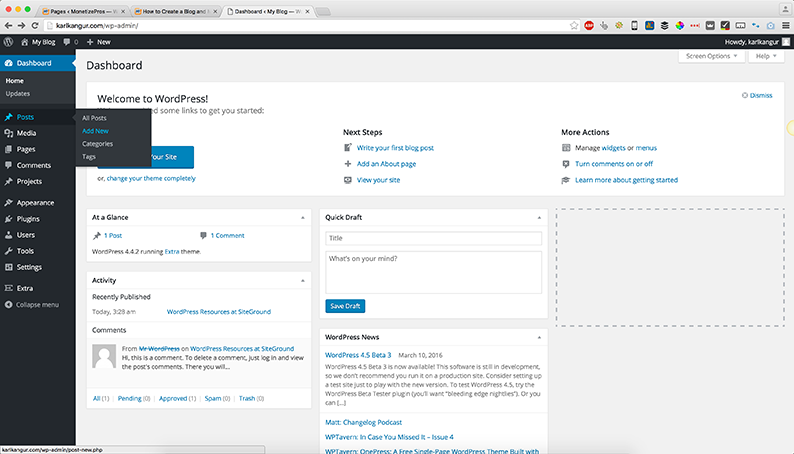This screenshot has height=454, width=794.
Task: Open Matt: Changelog Podcast link
Action: click(363, 422)
